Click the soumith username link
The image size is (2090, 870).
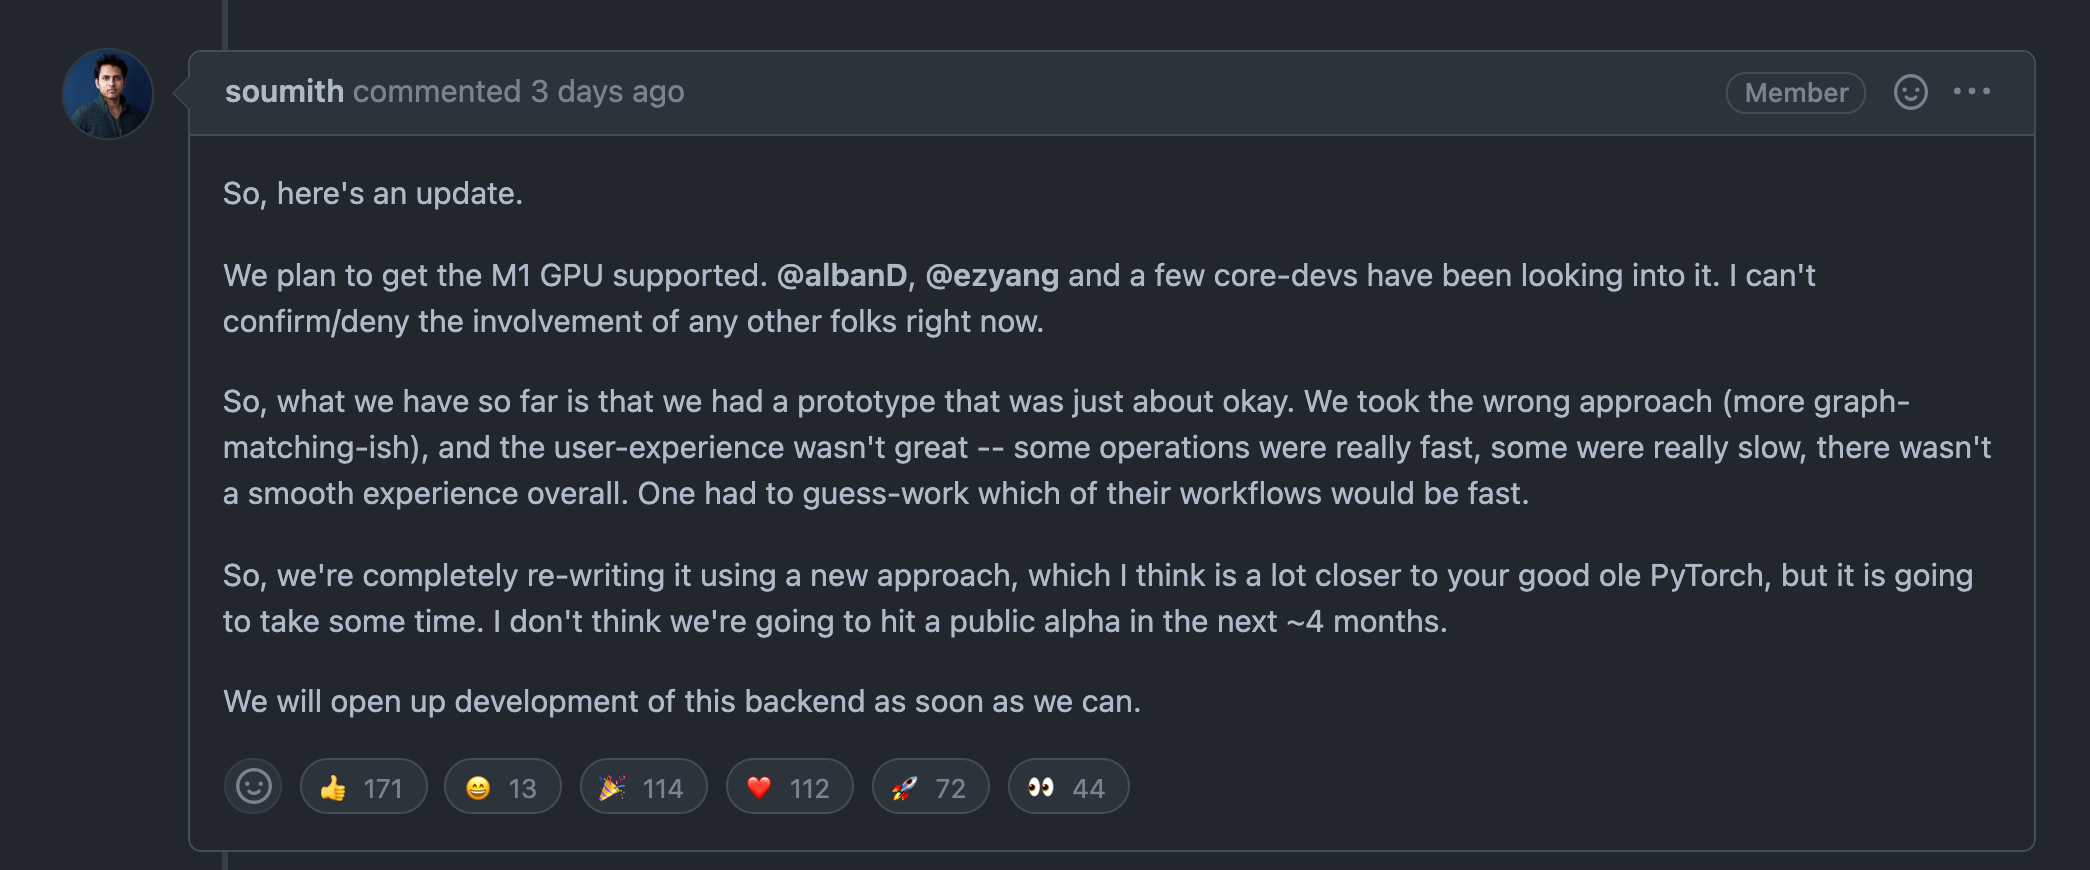pyautogui.click(x=284, y=92)
